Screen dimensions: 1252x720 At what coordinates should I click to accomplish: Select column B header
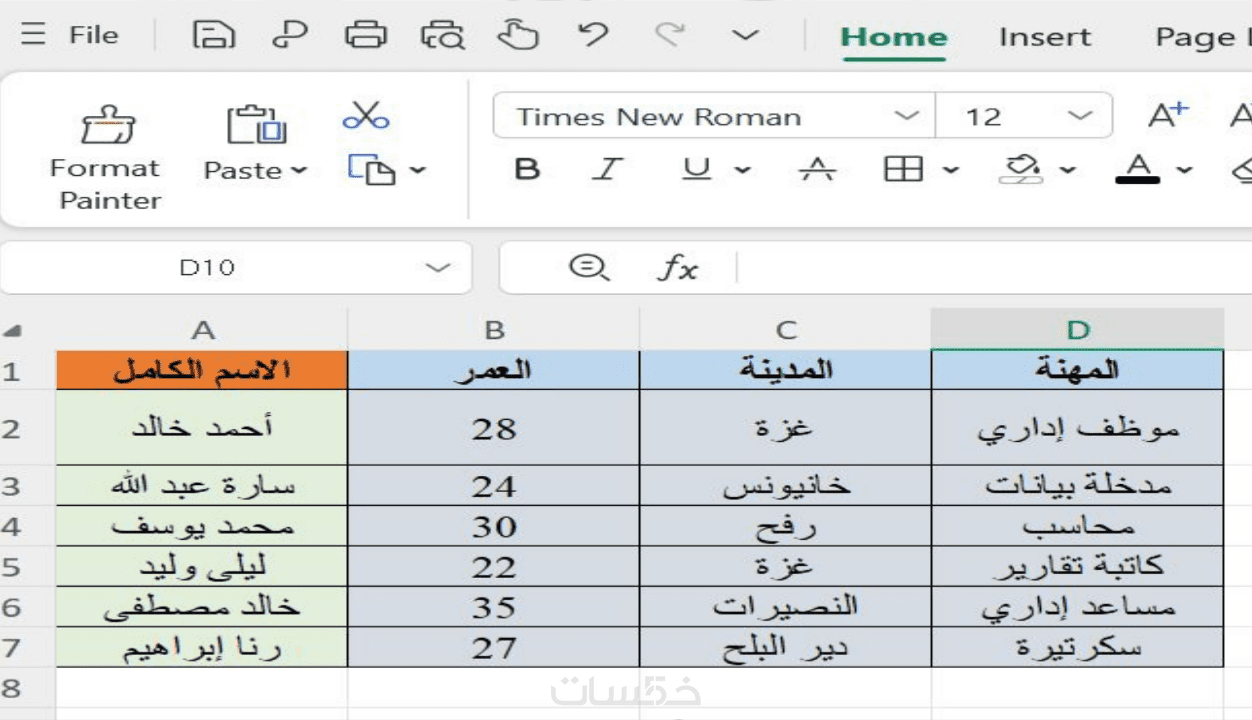coord(494,330)
